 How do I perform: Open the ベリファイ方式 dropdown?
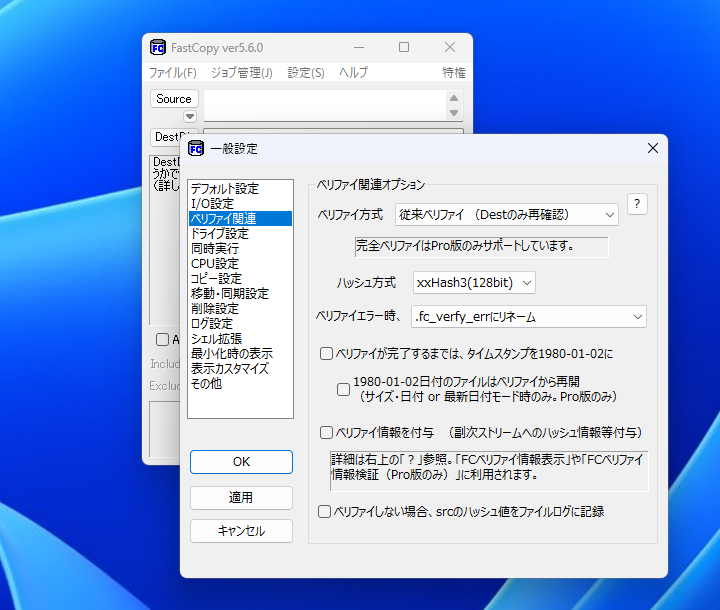coord(506,215)
